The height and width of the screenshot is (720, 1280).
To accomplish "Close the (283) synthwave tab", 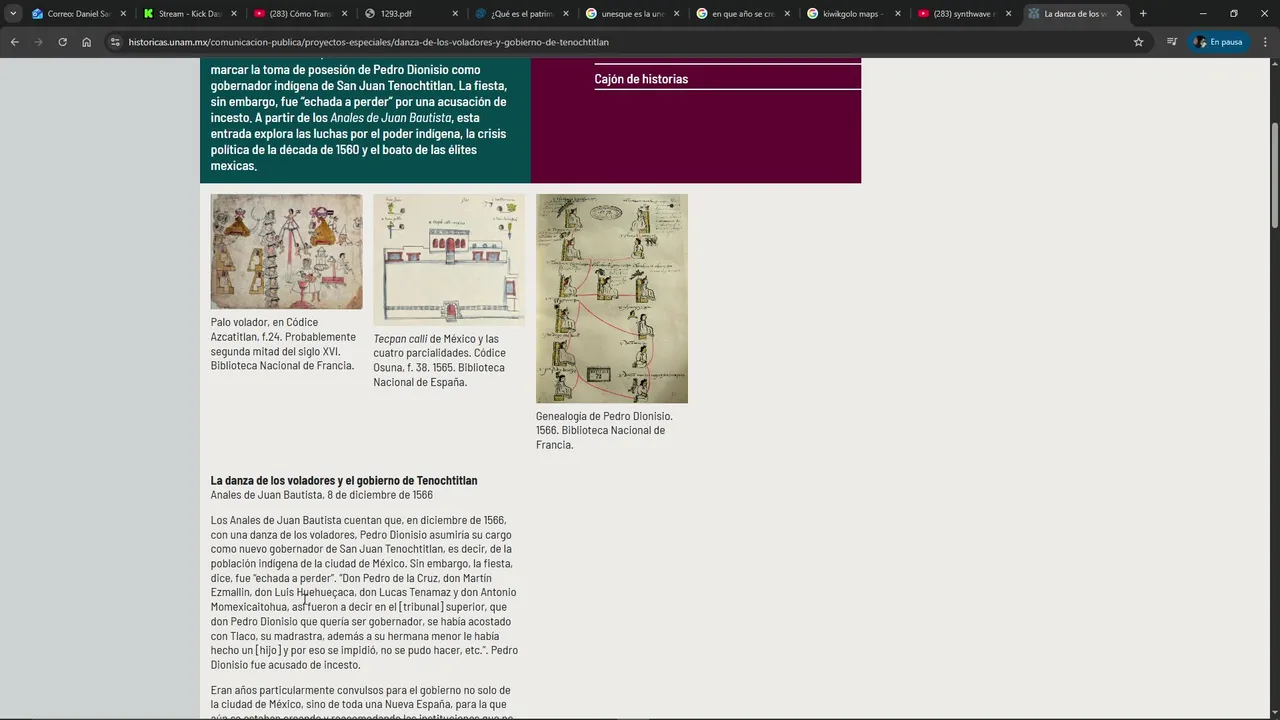I will pyautogui.click(x=1008, y=14).
